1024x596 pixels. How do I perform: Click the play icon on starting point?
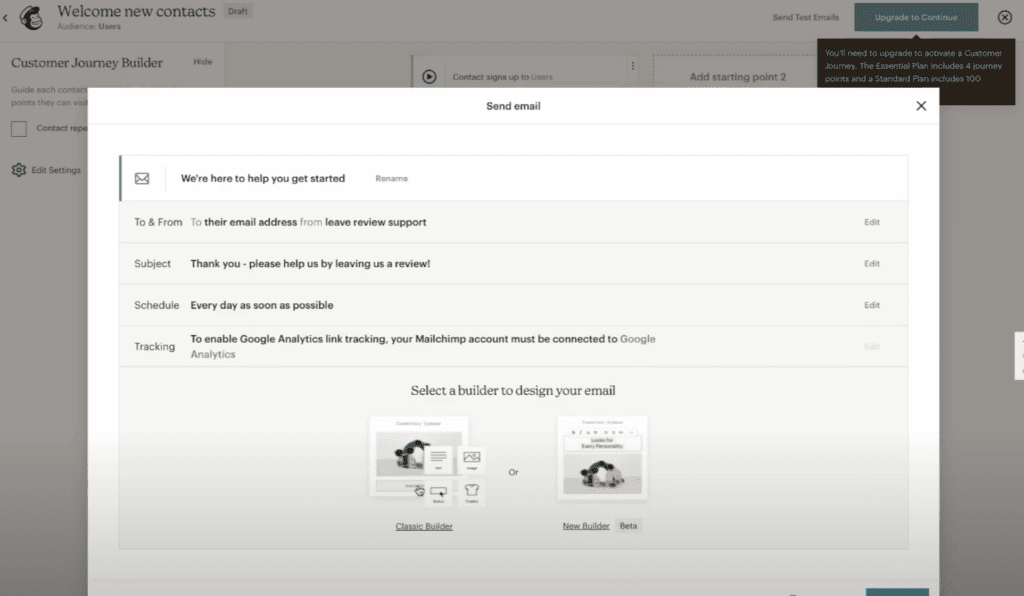(429, 76)
